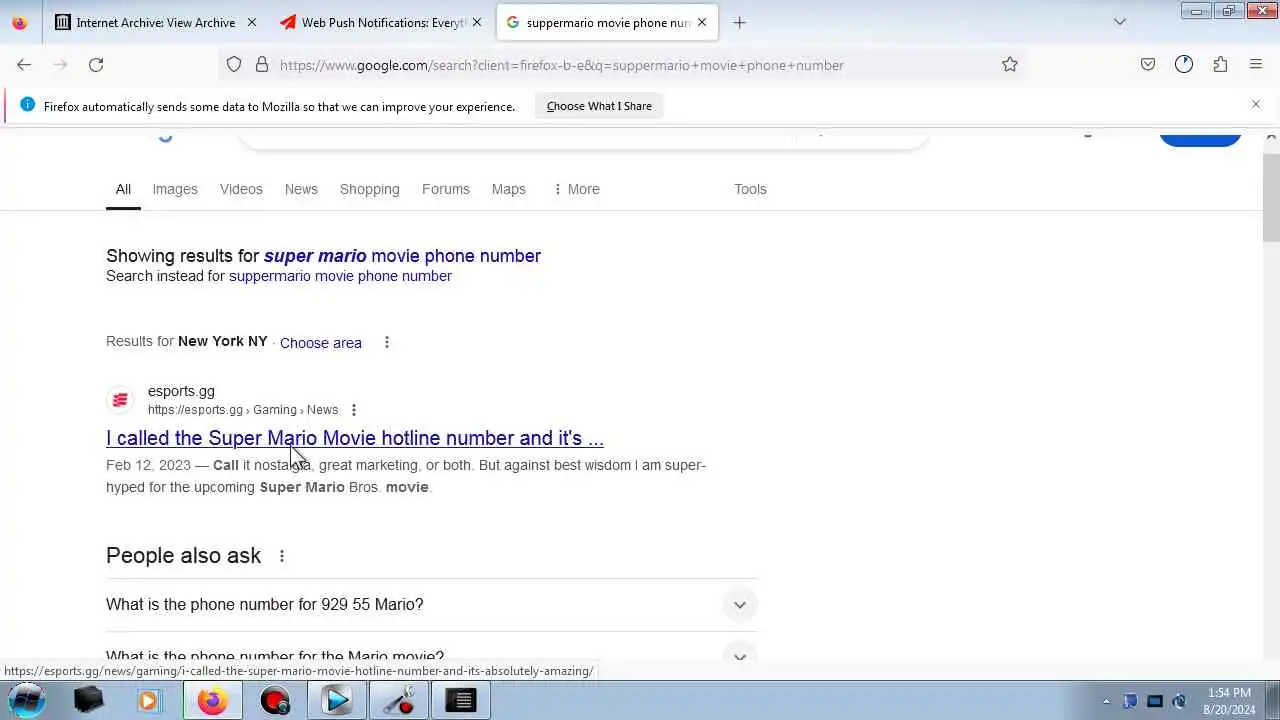Image resolution: width=1280 pixels, height=720 pixels.
Task: Open the Firefox account icon
Action: click(x=1184, y=65)
